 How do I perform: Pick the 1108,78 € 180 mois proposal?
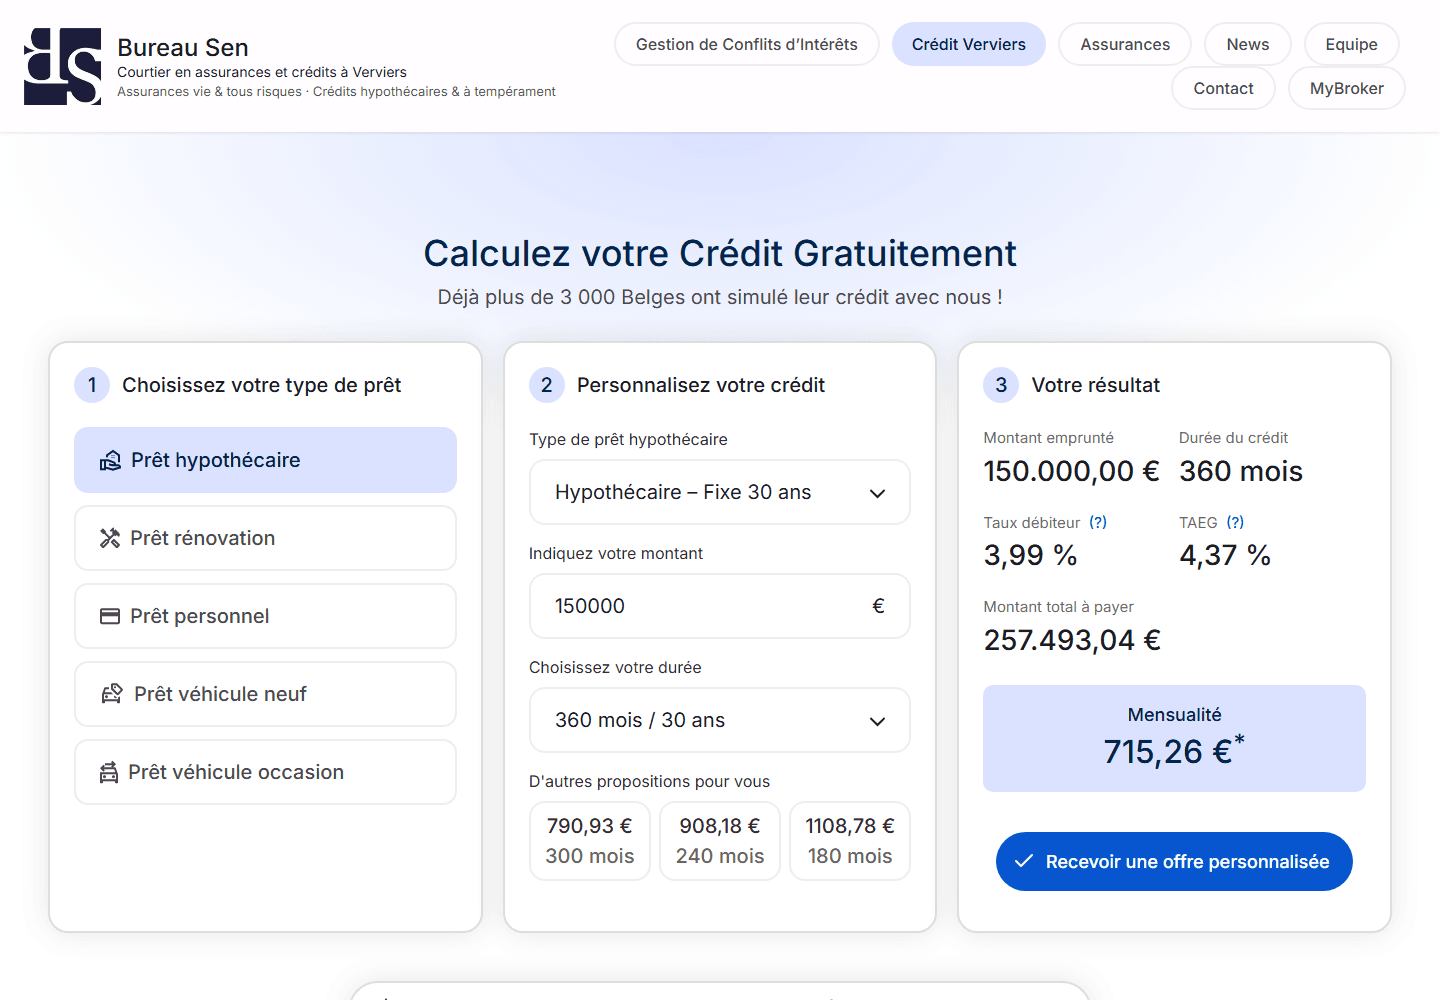click(x=850, y=841)
